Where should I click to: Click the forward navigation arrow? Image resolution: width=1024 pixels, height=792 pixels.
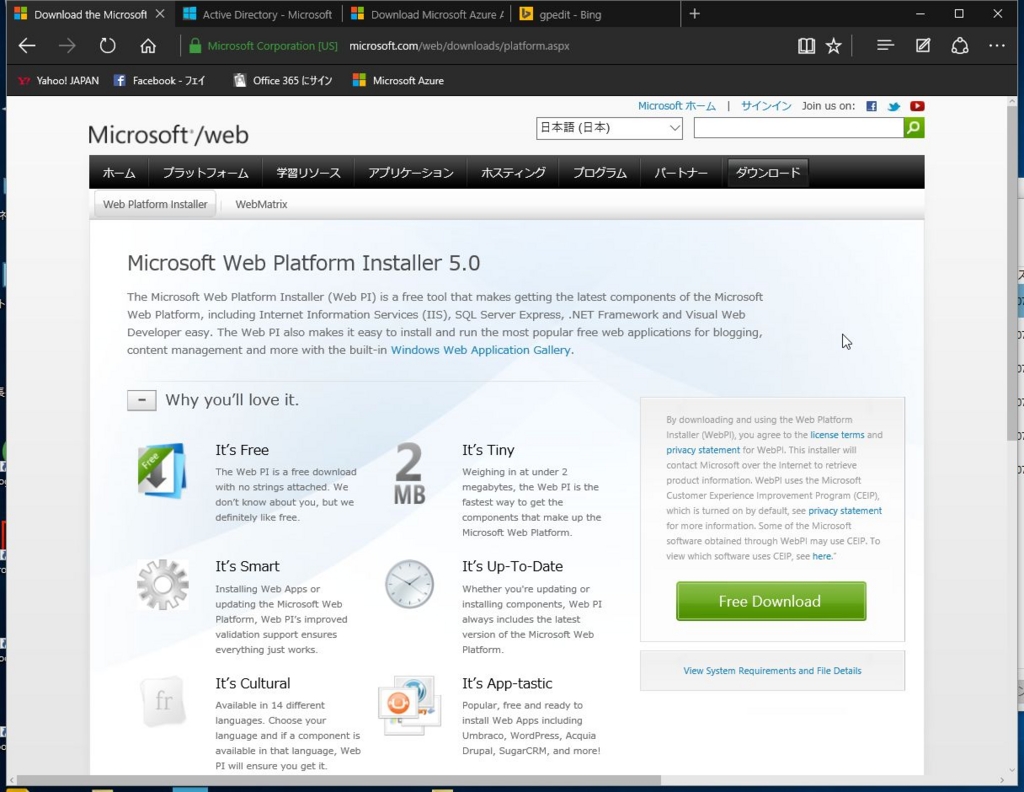[67, 46]
